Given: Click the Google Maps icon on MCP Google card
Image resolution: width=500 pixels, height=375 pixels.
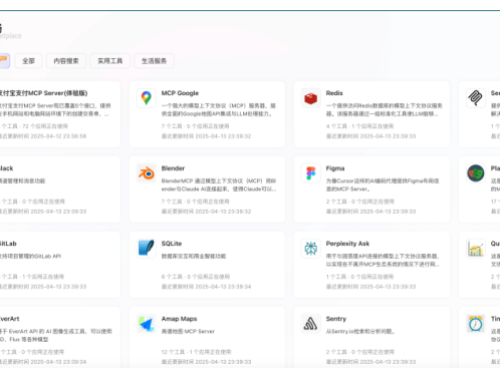Looking at the screenshot, I should (x=146, y=98).
